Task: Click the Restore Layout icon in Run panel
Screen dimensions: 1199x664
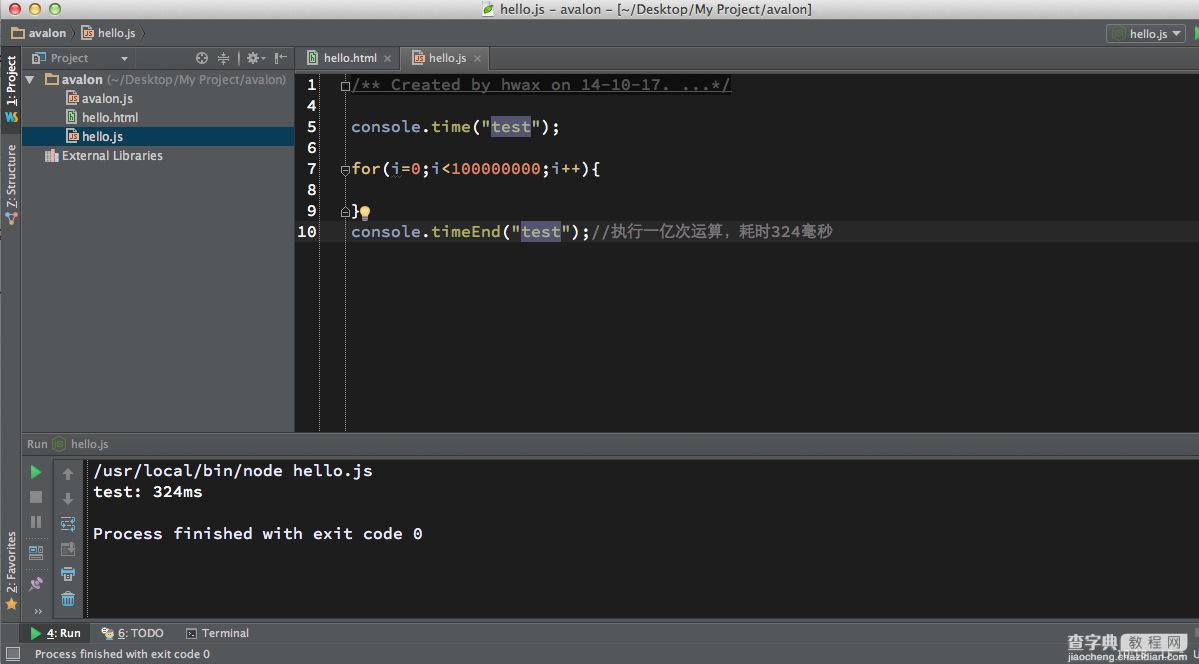Action: [36, 552]
